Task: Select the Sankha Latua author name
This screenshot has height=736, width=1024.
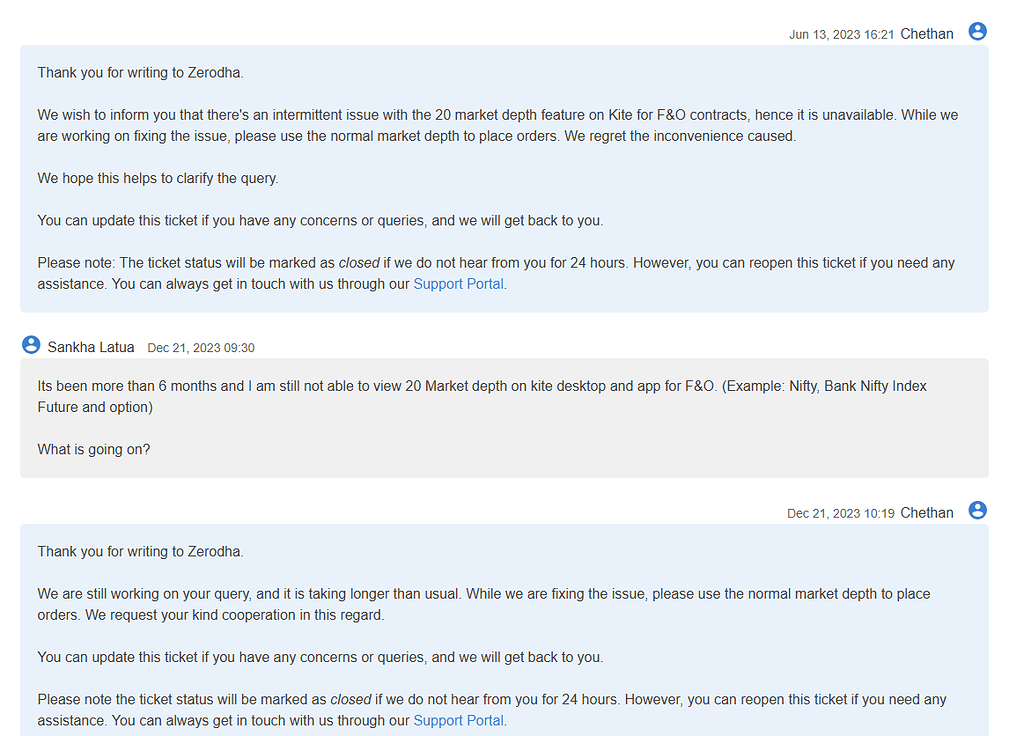Action: [91, 347]
